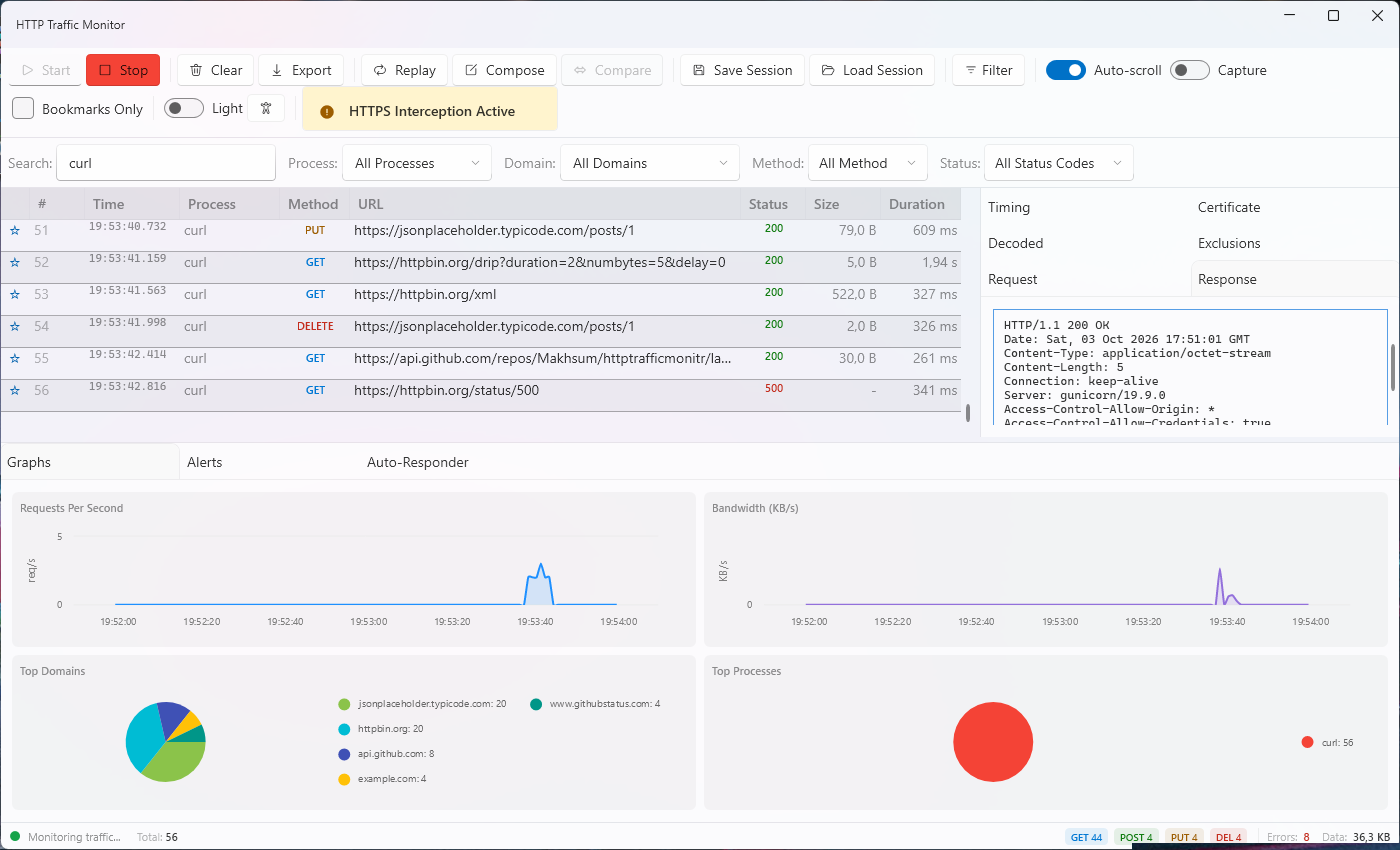The width and height of the screenshot is (1400, 850).
Task: Switch to the Timing tab
Action: click(1085, 207)
